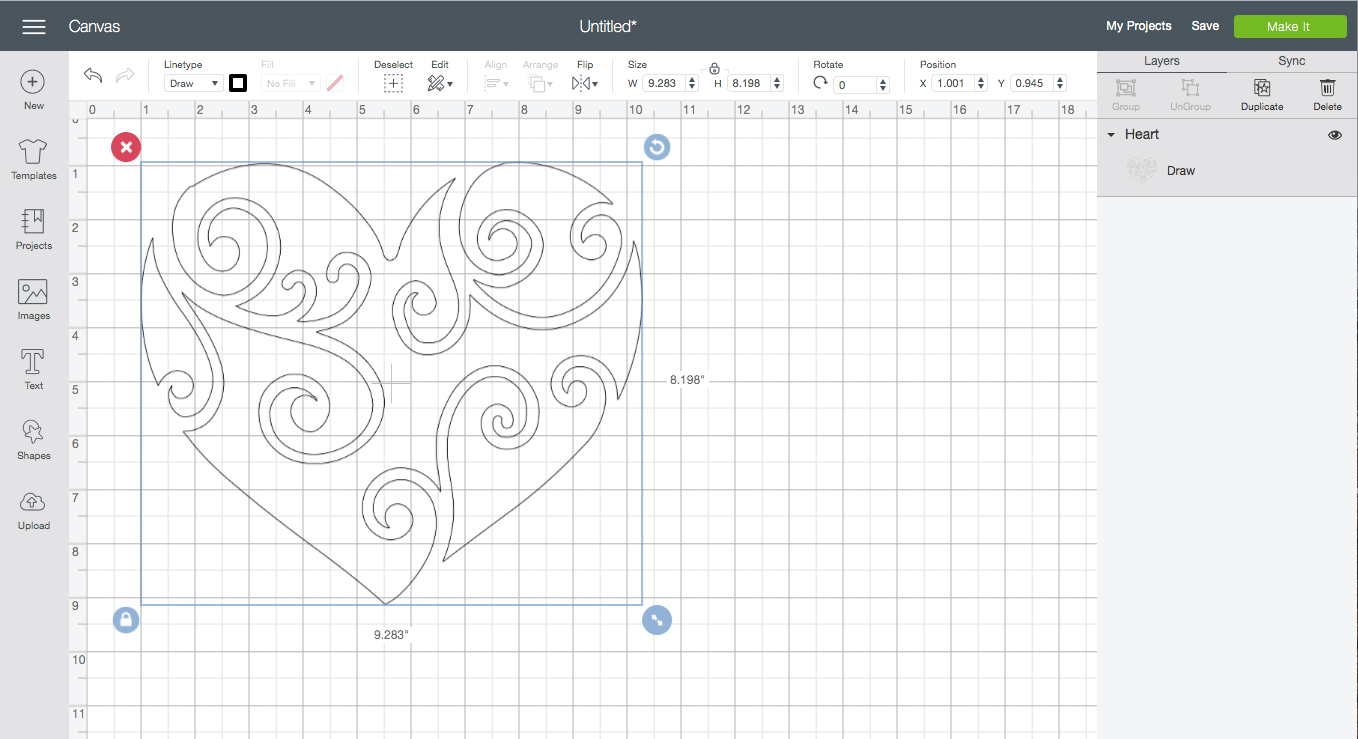Hide the Heart layer with eye icon
The width and height of the screenshot is (1358, 739).
click(1334, 135)
